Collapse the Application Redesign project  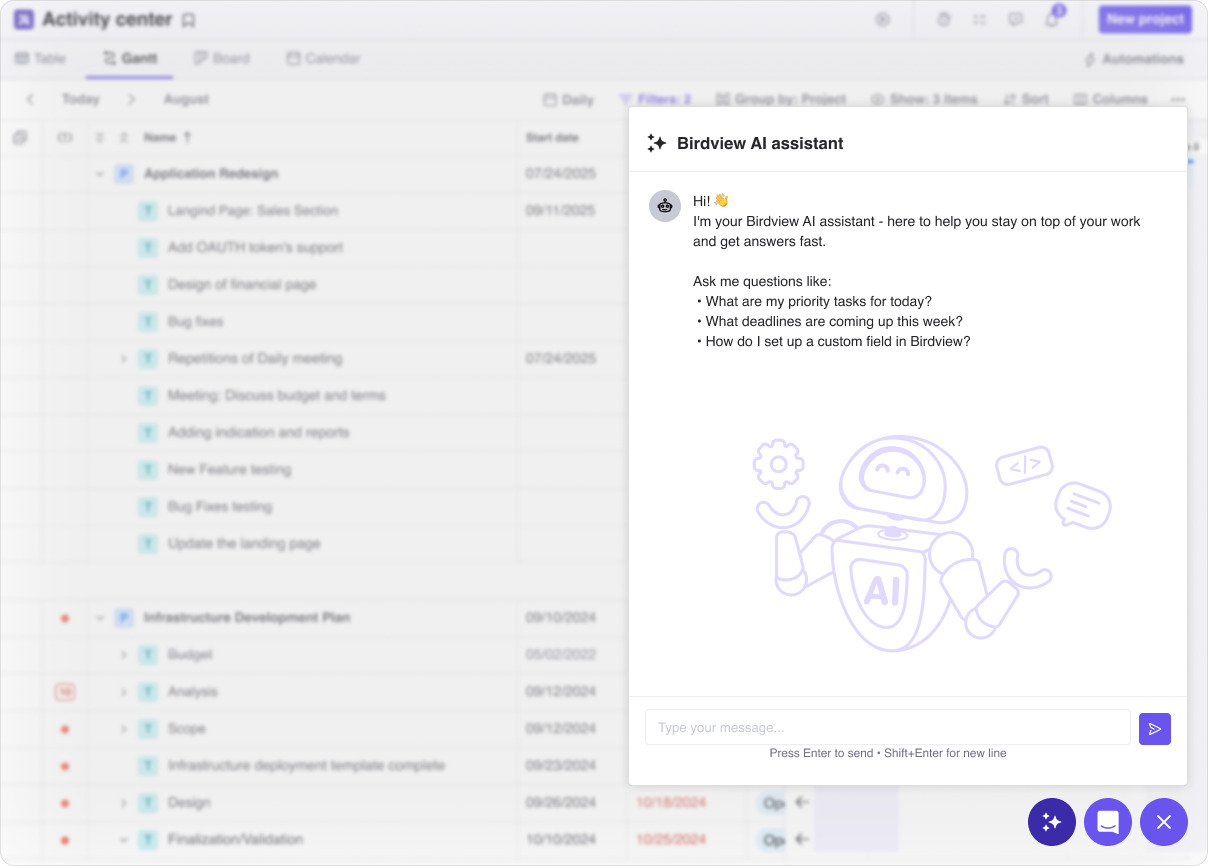[x=100, y=174]
